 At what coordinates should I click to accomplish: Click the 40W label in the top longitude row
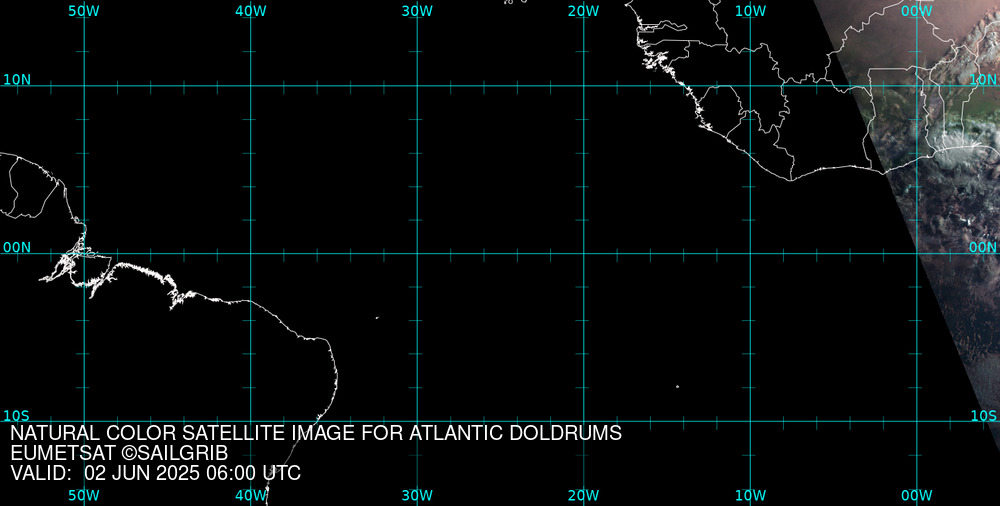[x=251, y=11]
